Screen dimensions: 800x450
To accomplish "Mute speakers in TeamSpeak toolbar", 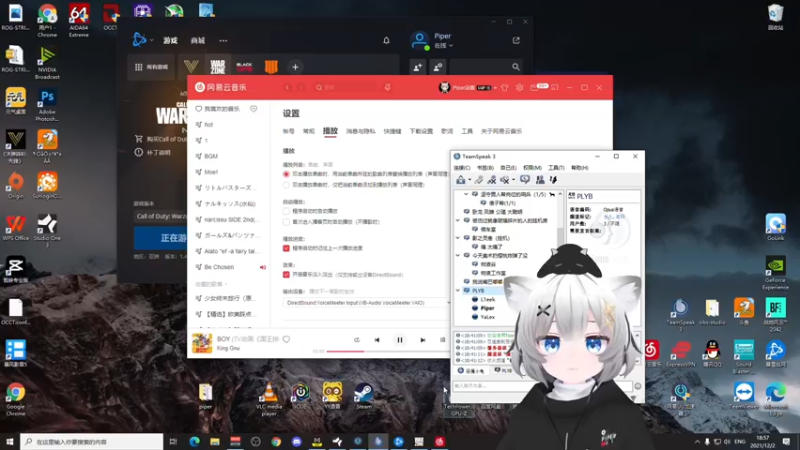I will pyautogui.click(x=505, y=180).
